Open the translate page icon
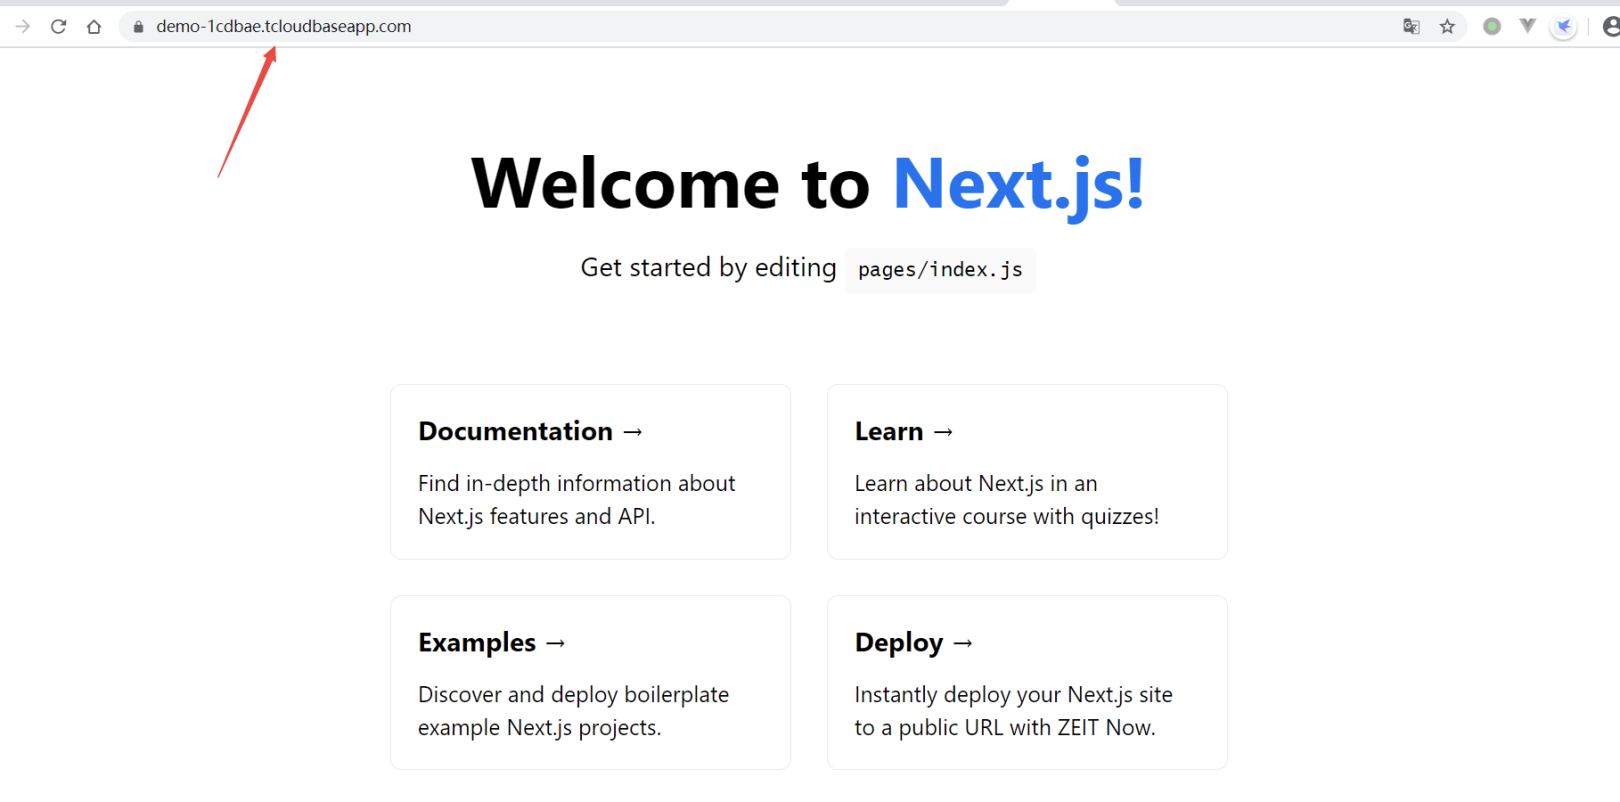Viewport: 1620px width, 802px height. 1411,26
